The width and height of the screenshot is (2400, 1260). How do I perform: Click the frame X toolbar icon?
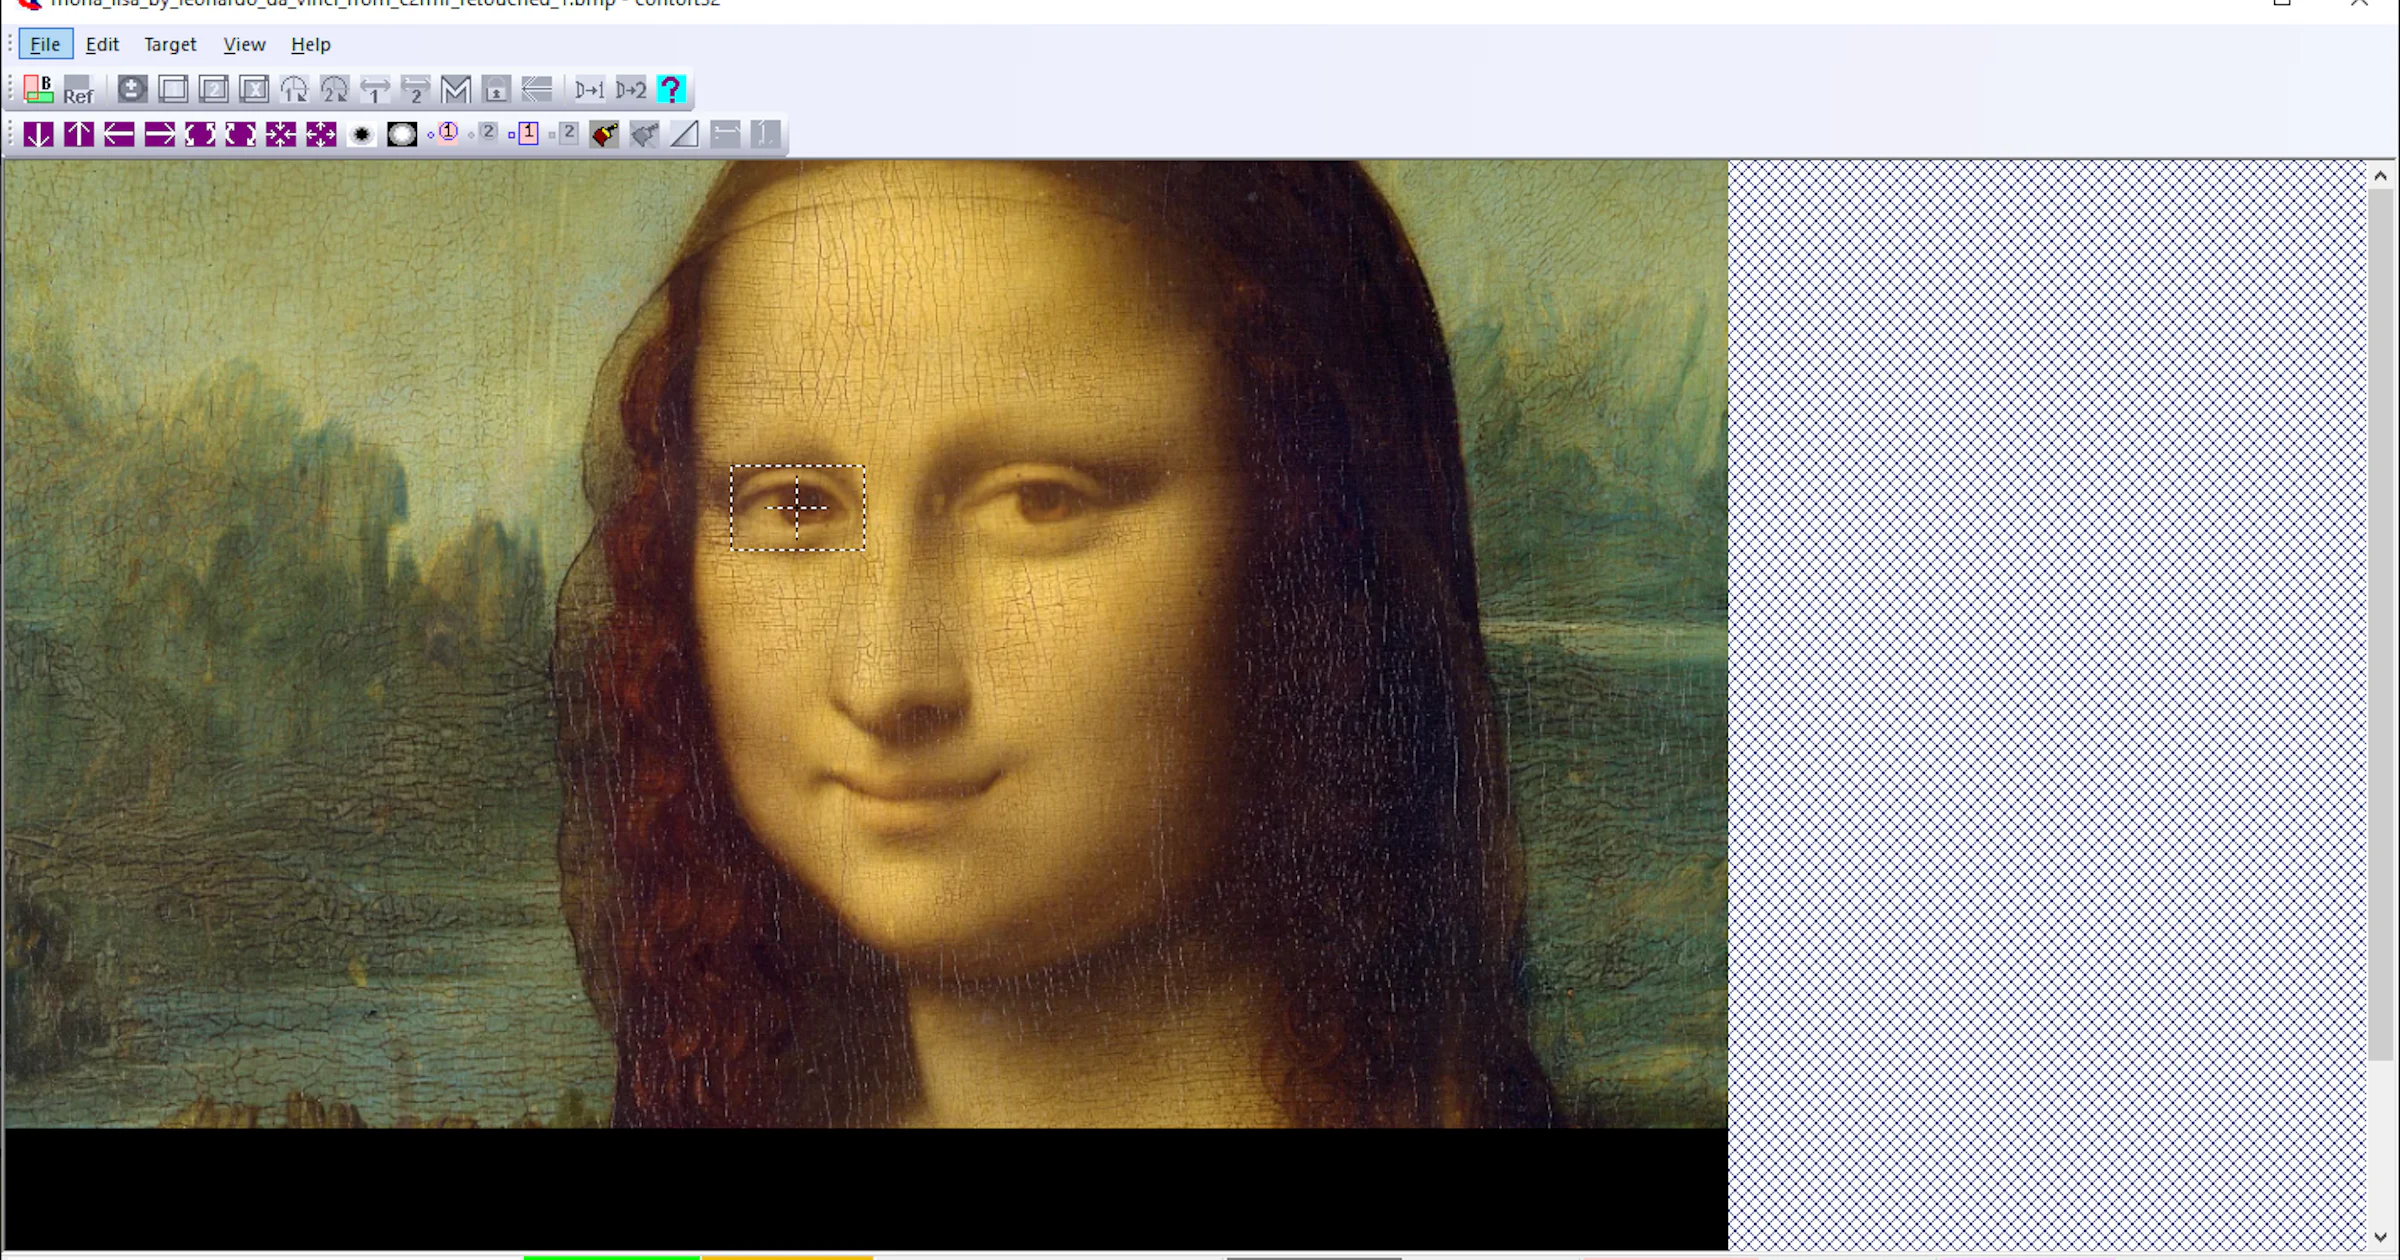coord(254,89)
